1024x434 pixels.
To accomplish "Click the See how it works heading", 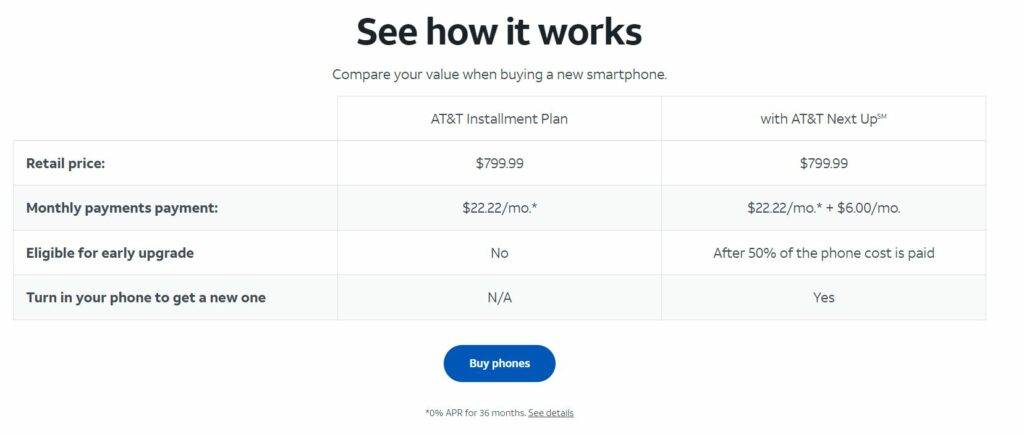I will point(499,31).
